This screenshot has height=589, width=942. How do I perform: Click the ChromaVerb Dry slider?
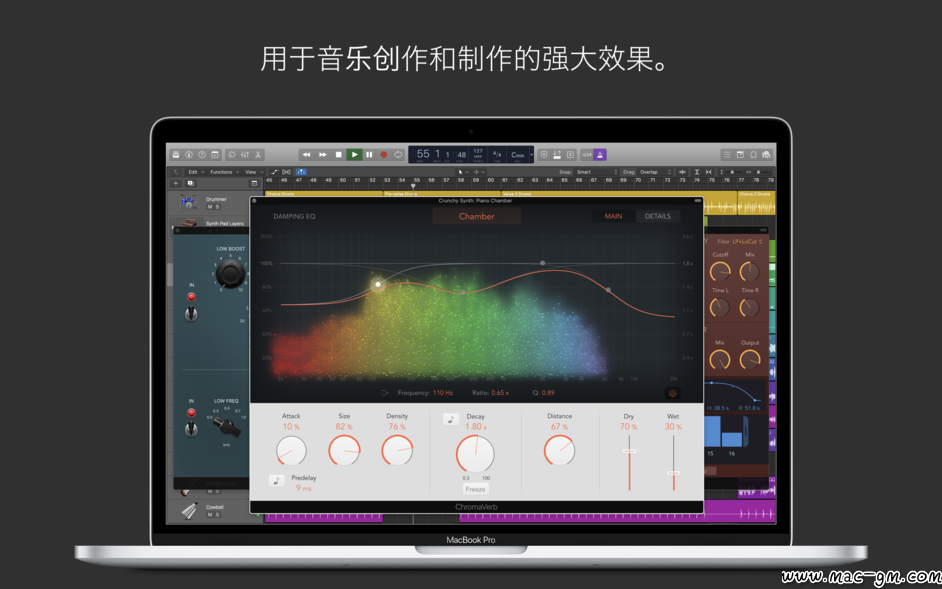[x=629, y=463]
